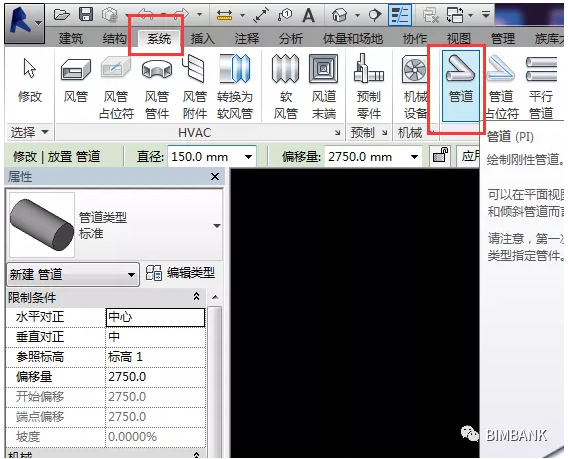This screenshot has width=568, height=459.
Task: Select the 预制零件 fabrication part tool
Action: point(369,87)
